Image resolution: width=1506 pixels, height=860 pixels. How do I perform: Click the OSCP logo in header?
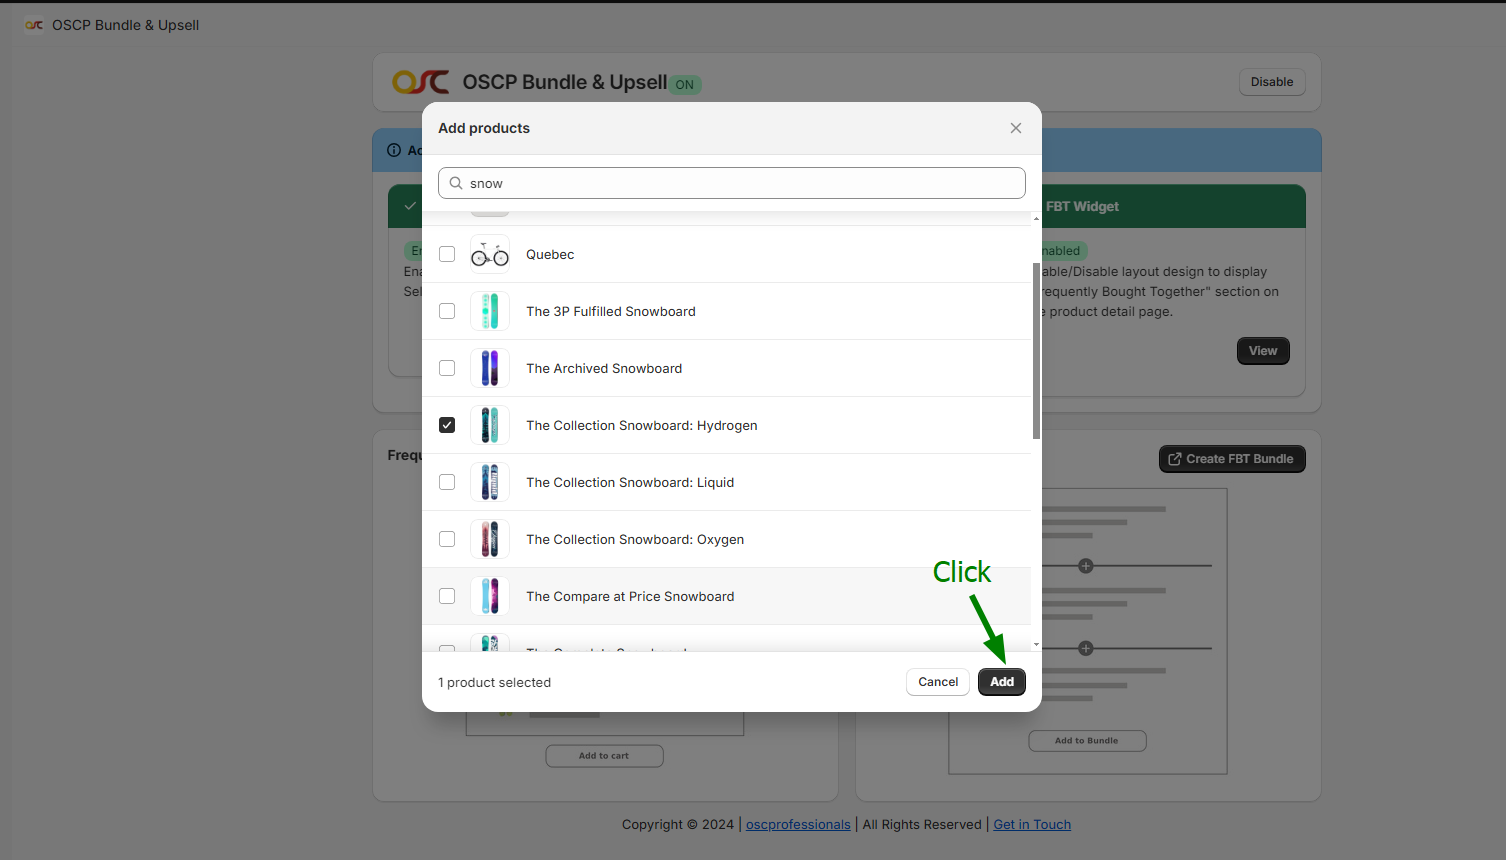click(x=420, y=82)
